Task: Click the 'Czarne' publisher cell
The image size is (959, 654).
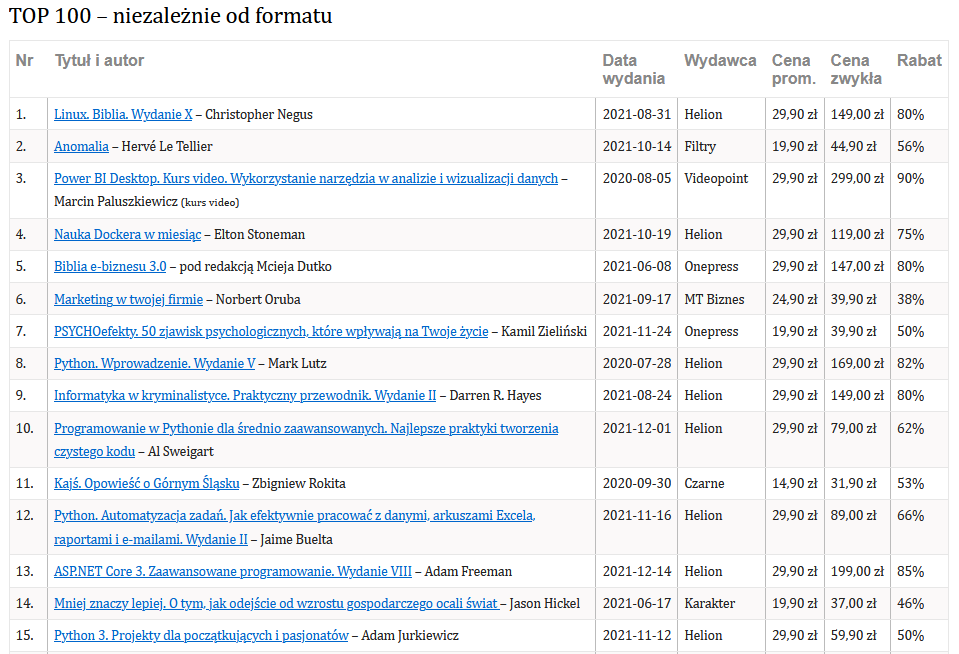Action: (x=704, y=483)
